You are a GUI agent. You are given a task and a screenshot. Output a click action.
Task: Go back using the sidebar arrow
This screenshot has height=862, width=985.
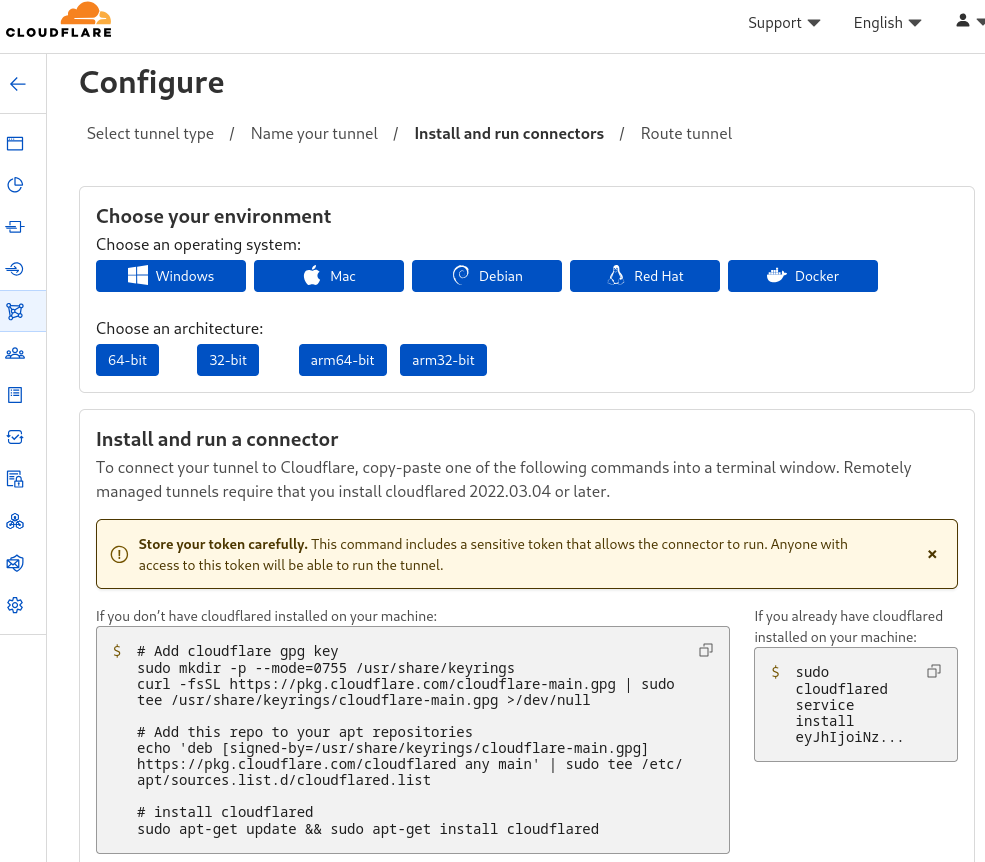18,84
